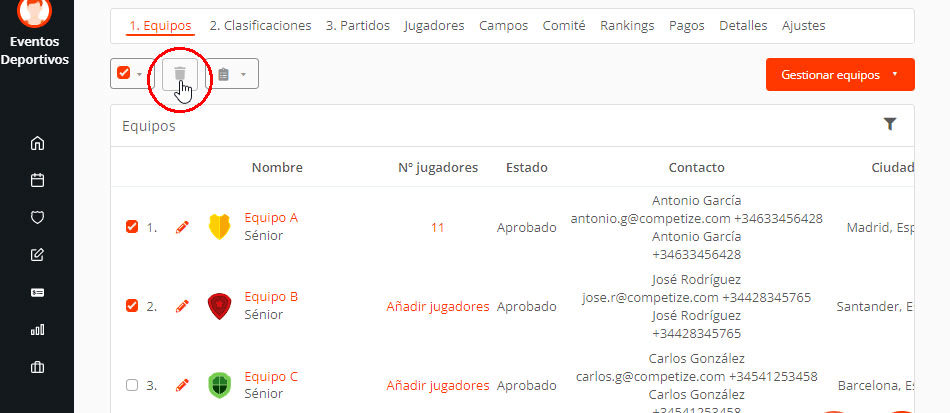The height and width of the screenshot is (413, 950).
Task: Edit Equipo C with pencil icon
Action: coord(182,385)
